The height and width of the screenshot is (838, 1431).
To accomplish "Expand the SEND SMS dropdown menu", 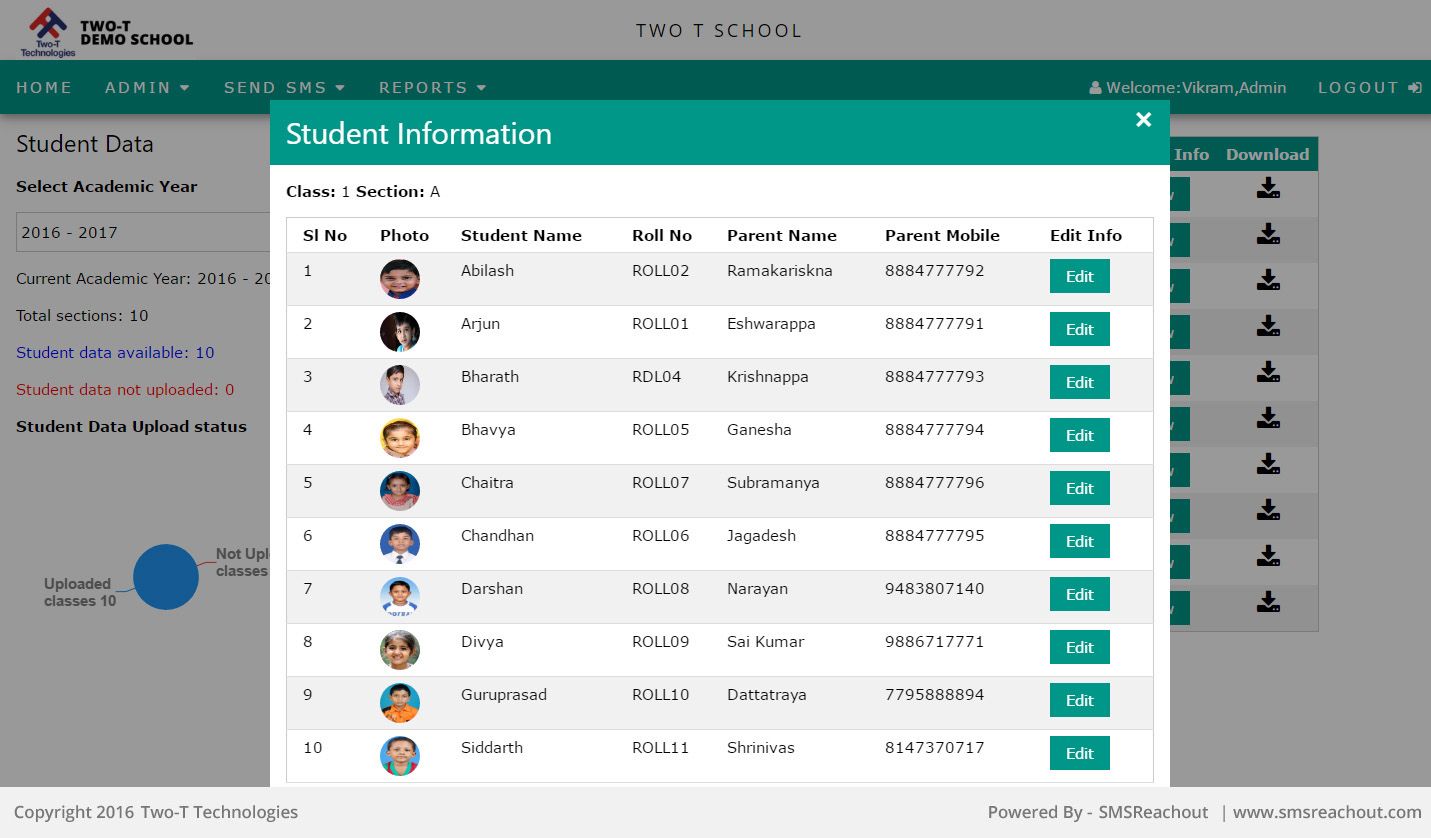I will [285, 88].
